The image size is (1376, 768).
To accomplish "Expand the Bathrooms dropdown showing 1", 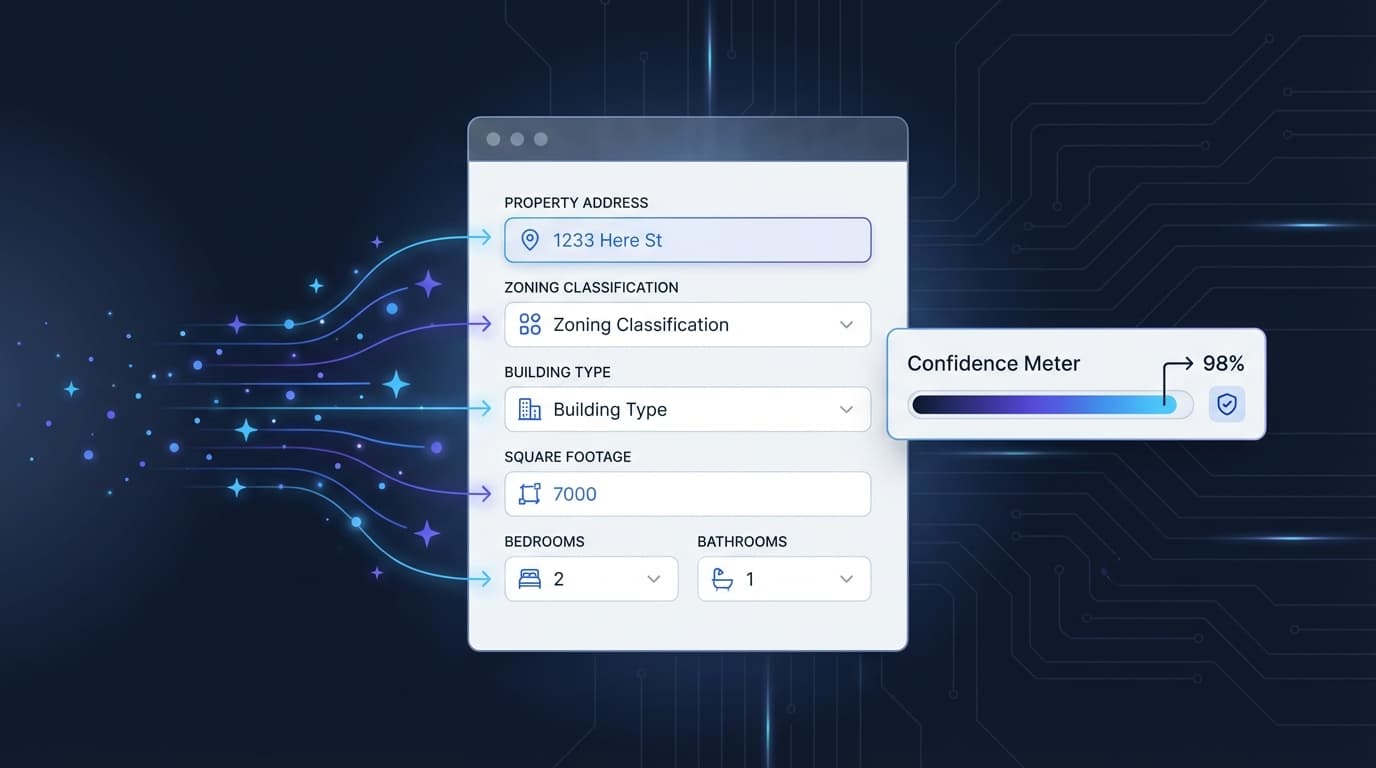I will [x=846, y=578].
